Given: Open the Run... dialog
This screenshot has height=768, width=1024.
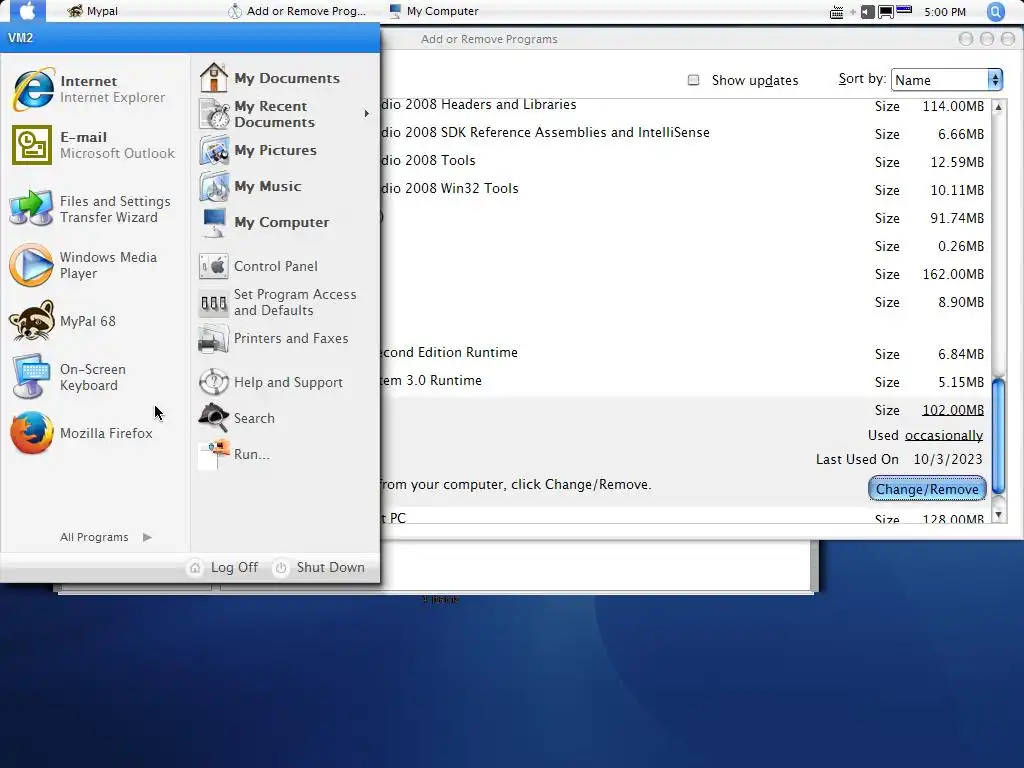Looking at the screenshot, I should [x=234, y=454].
